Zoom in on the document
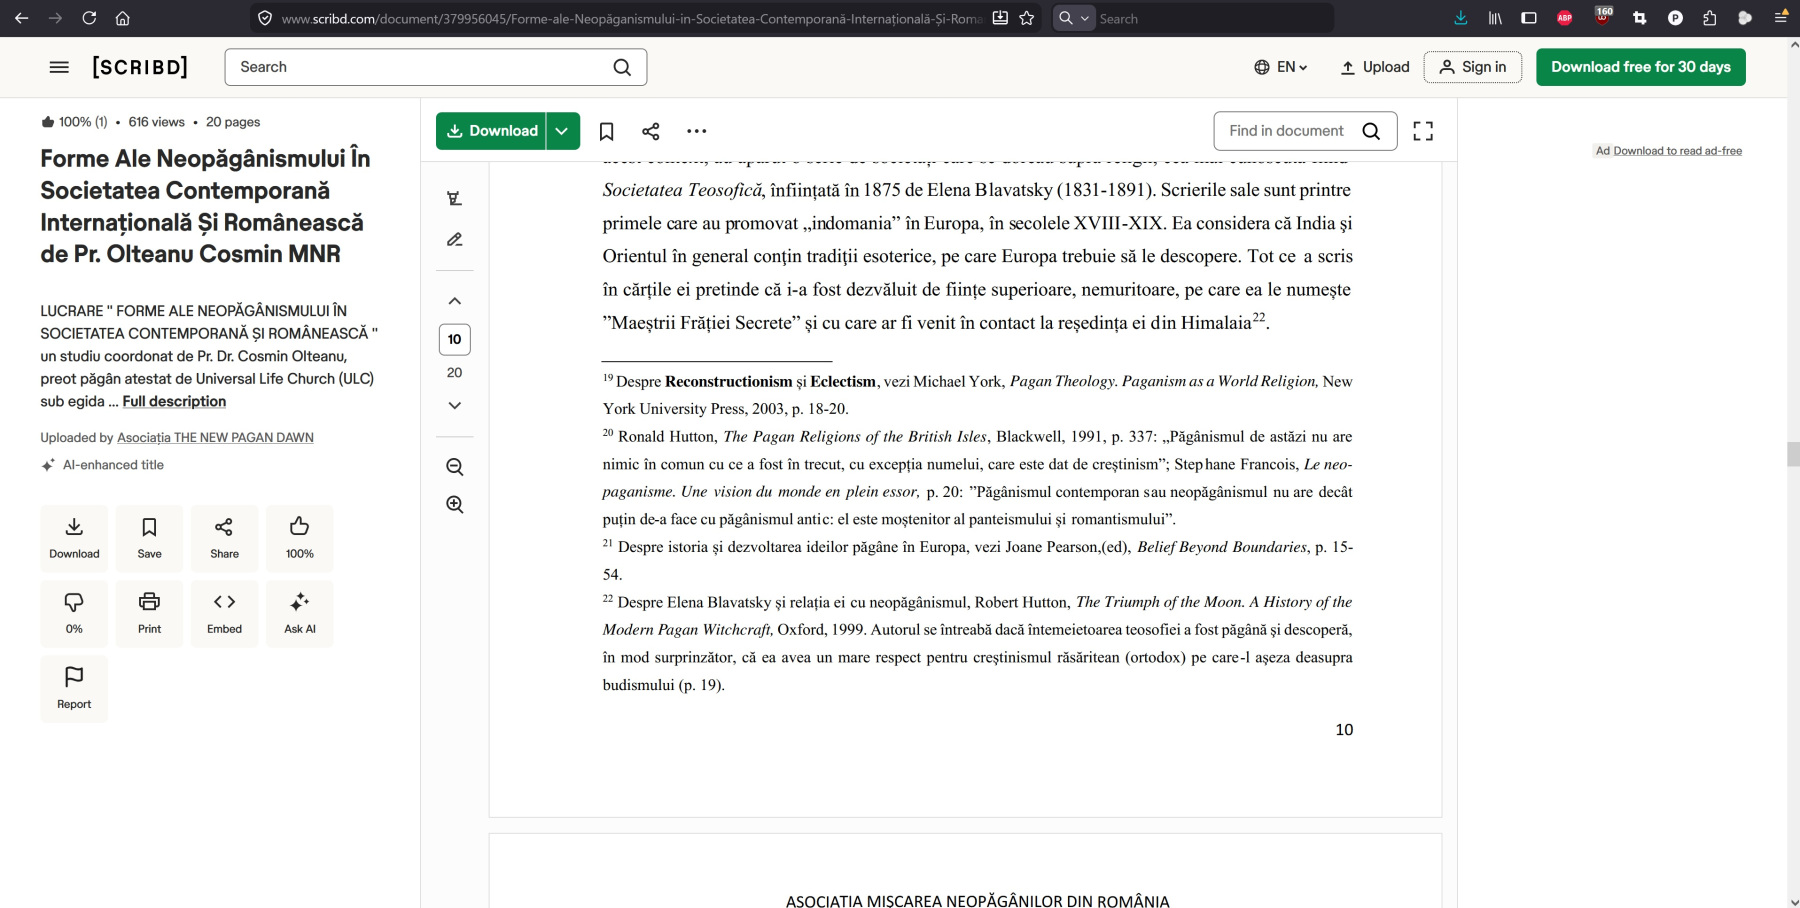 [x=455, y=505]
